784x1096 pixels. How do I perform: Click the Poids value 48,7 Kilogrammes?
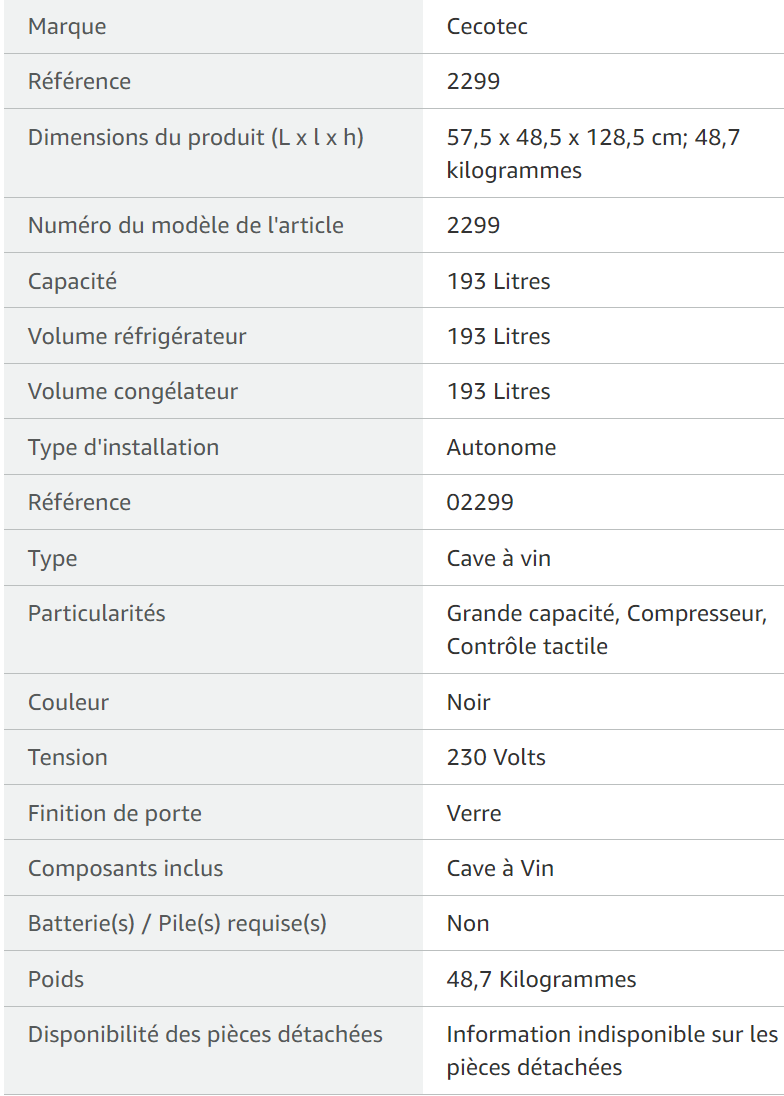pos(542,979)
